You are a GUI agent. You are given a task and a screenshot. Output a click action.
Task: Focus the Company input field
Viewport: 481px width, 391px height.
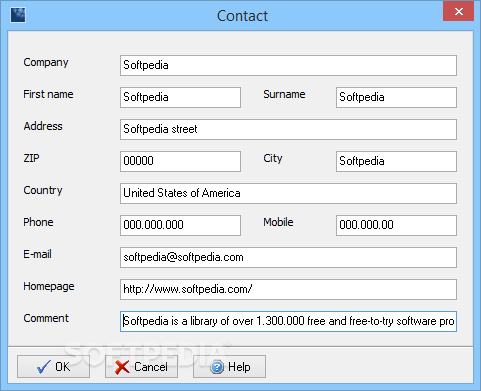click(288, 65)
